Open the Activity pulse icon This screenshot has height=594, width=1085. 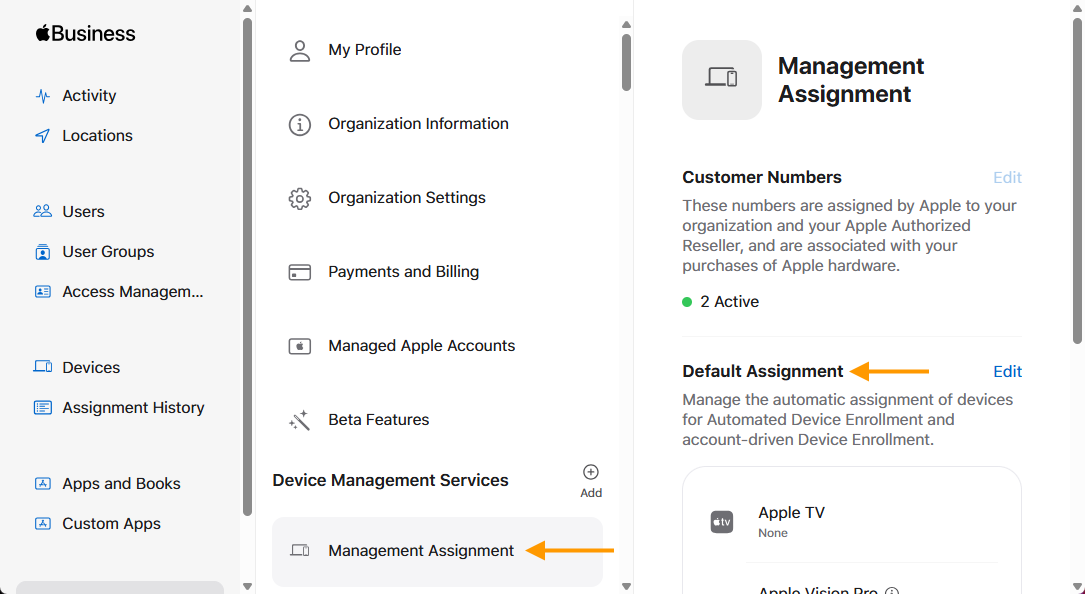43,96
